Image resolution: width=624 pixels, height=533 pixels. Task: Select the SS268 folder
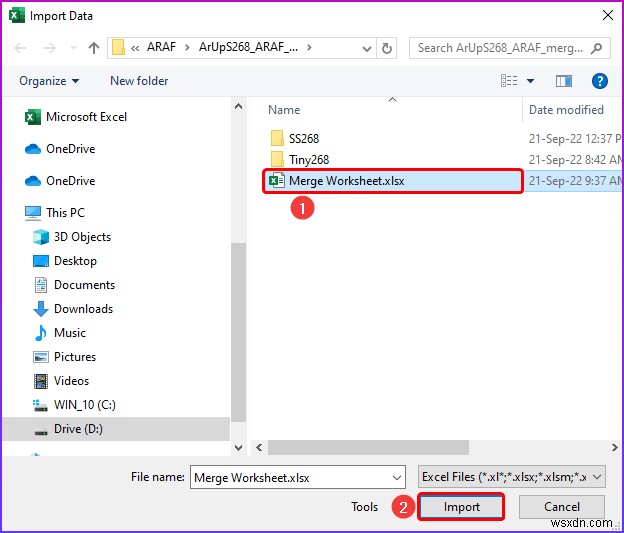(294, 139)
